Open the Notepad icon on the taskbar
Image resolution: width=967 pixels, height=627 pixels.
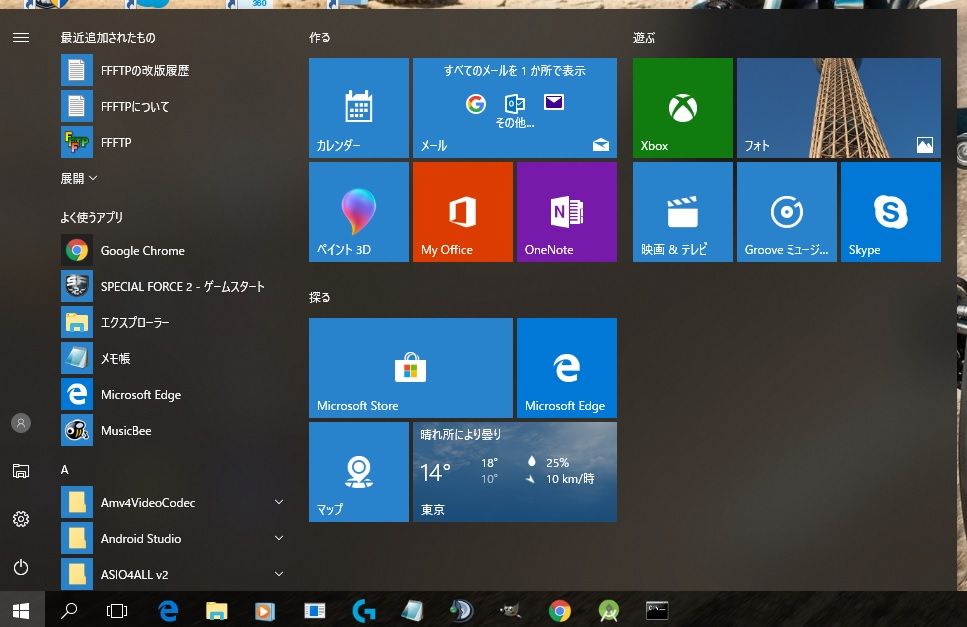click(x=412, y=610)
